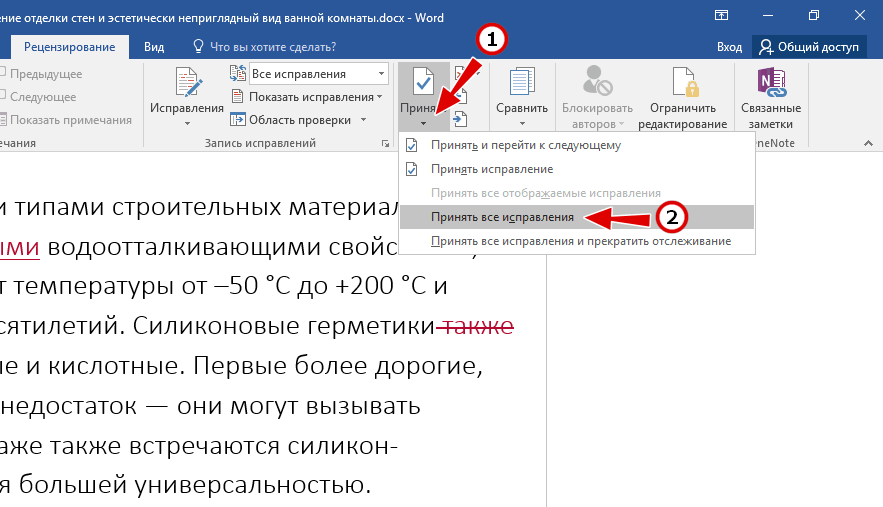
Task: Collapse the 'Принять' dropdown arrow
Action: (x=423, y=123)
